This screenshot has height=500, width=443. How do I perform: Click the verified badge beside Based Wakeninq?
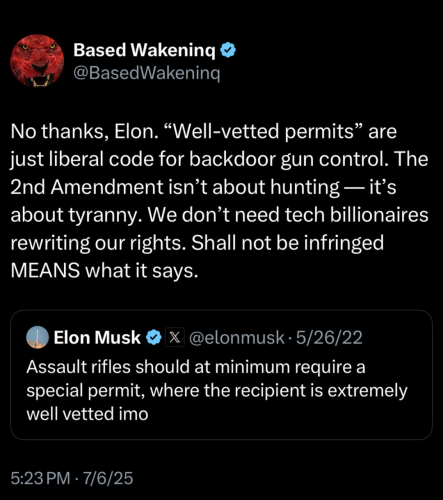tap(229, 50)
